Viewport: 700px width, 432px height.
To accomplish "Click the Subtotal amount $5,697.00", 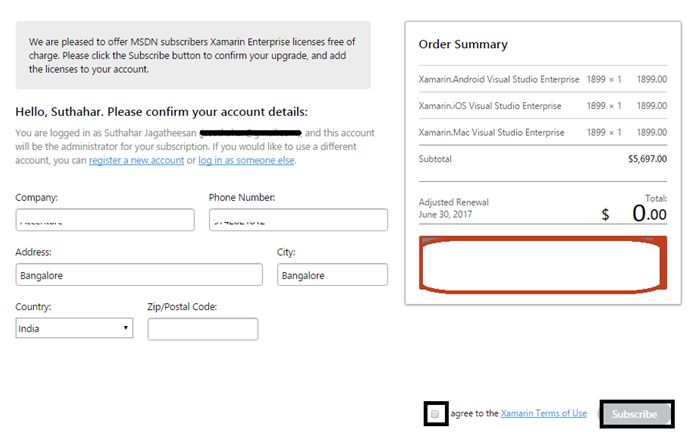I will tap(647, 159).
